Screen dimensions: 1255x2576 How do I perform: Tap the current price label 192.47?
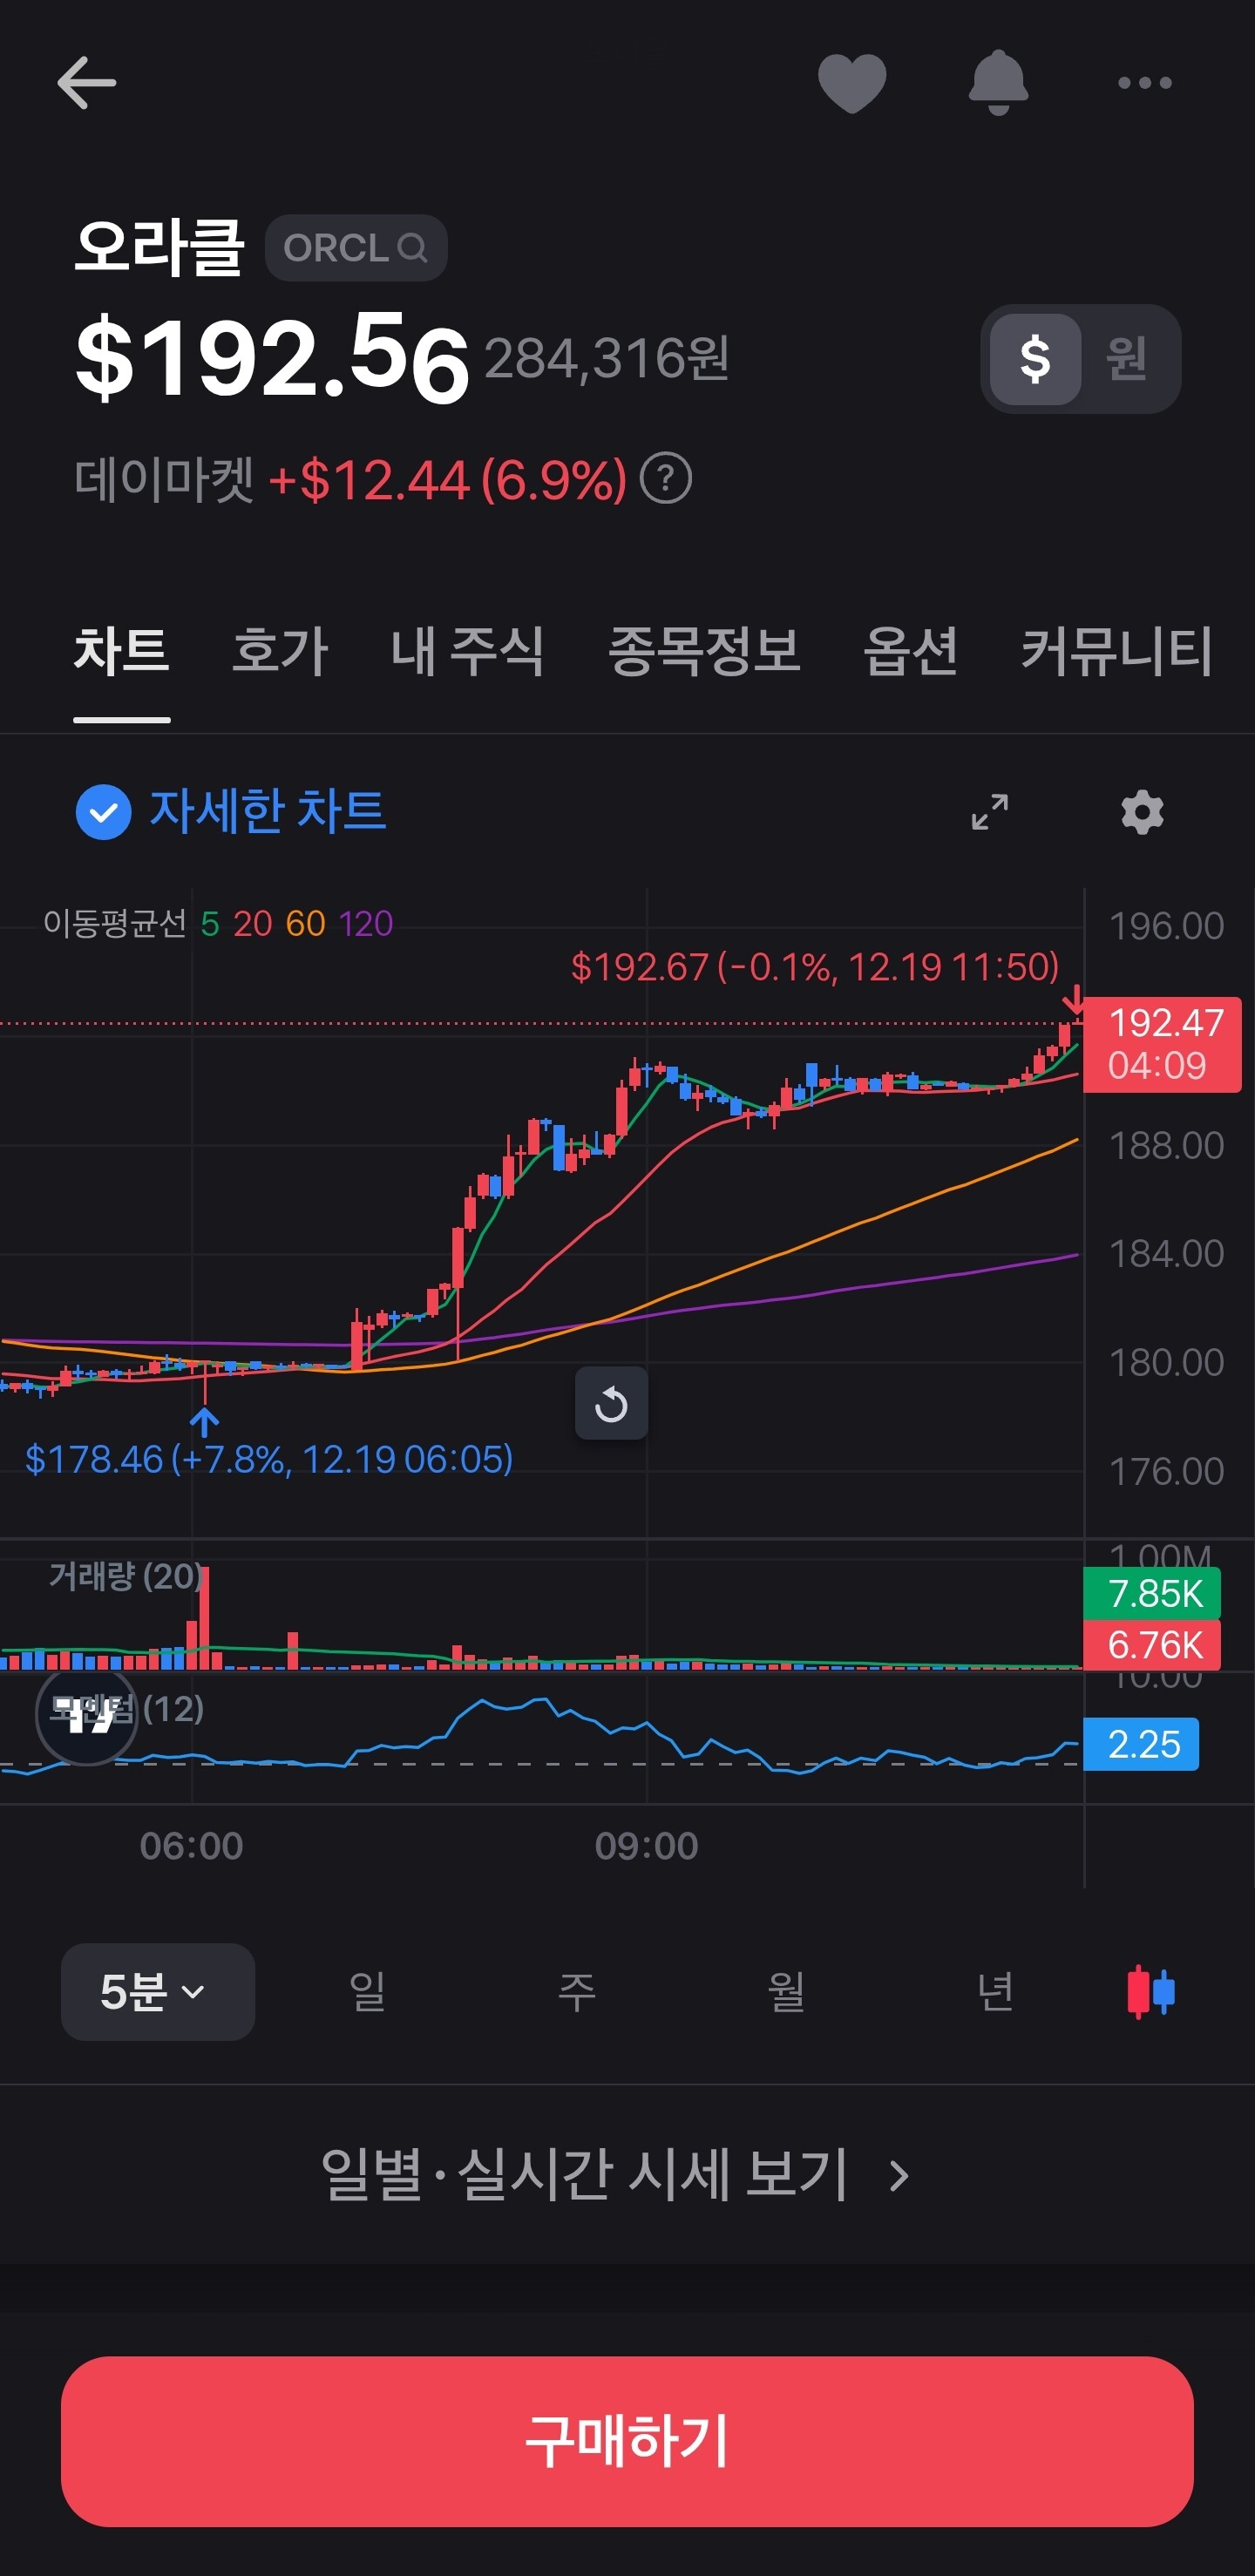click(1163, 1044)
